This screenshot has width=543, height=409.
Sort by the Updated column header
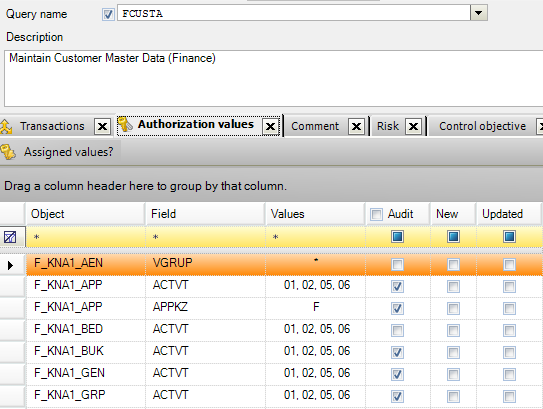pyautogui.click(x=508, y=214)
